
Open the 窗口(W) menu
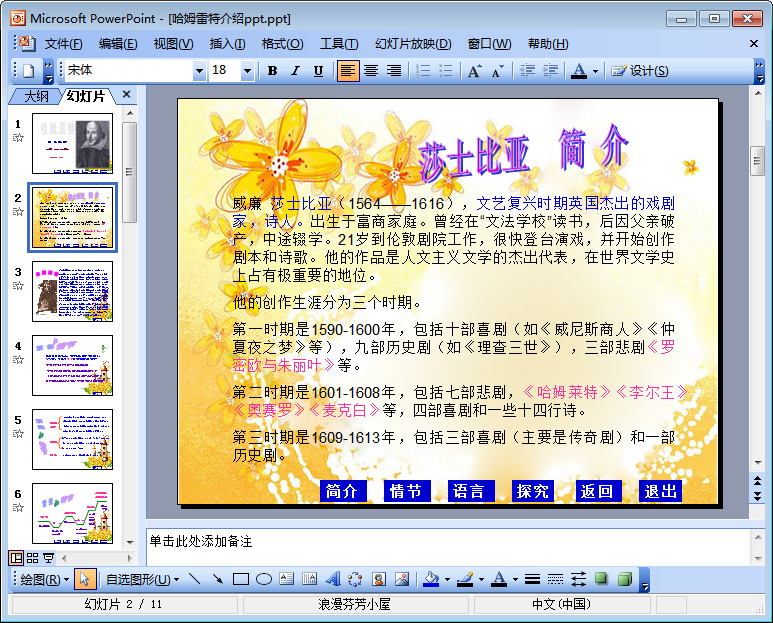pos(490,44)
